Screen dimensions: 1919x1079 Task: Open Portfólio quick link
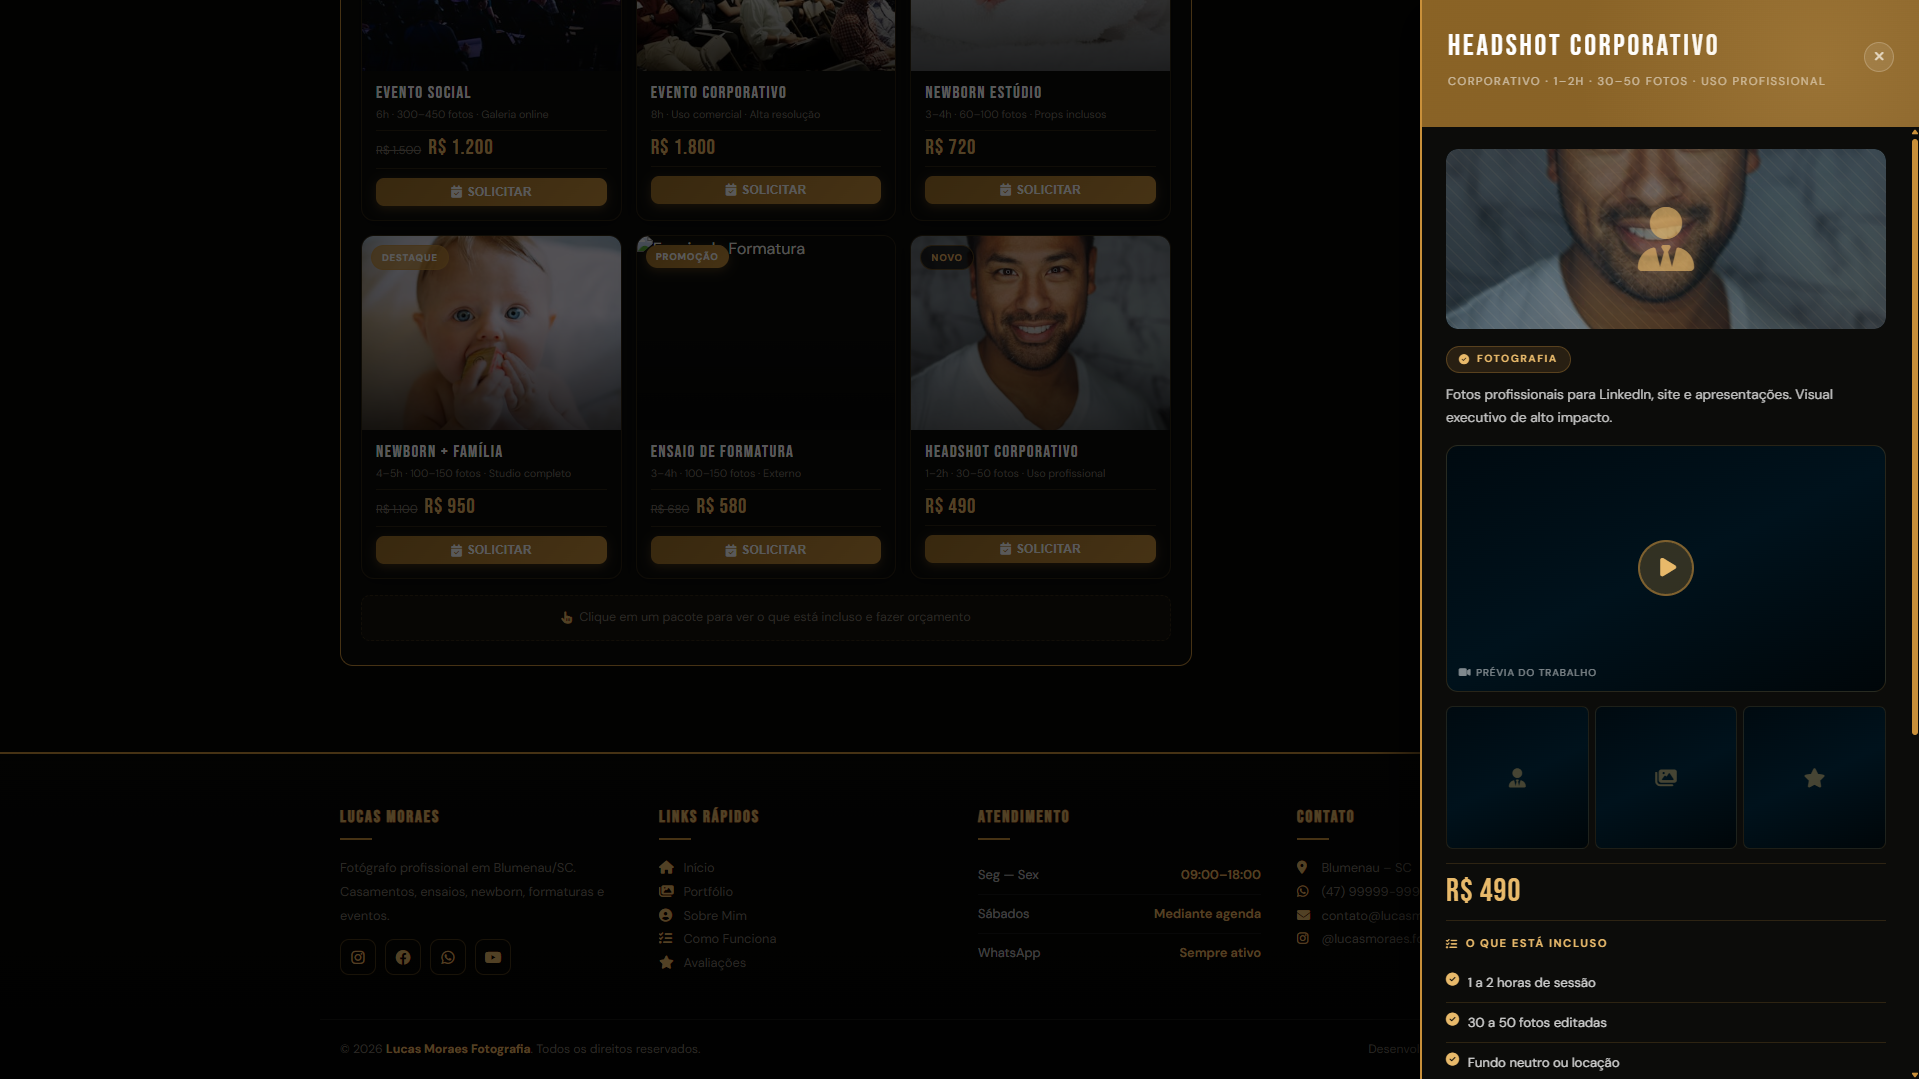(707, 892)
